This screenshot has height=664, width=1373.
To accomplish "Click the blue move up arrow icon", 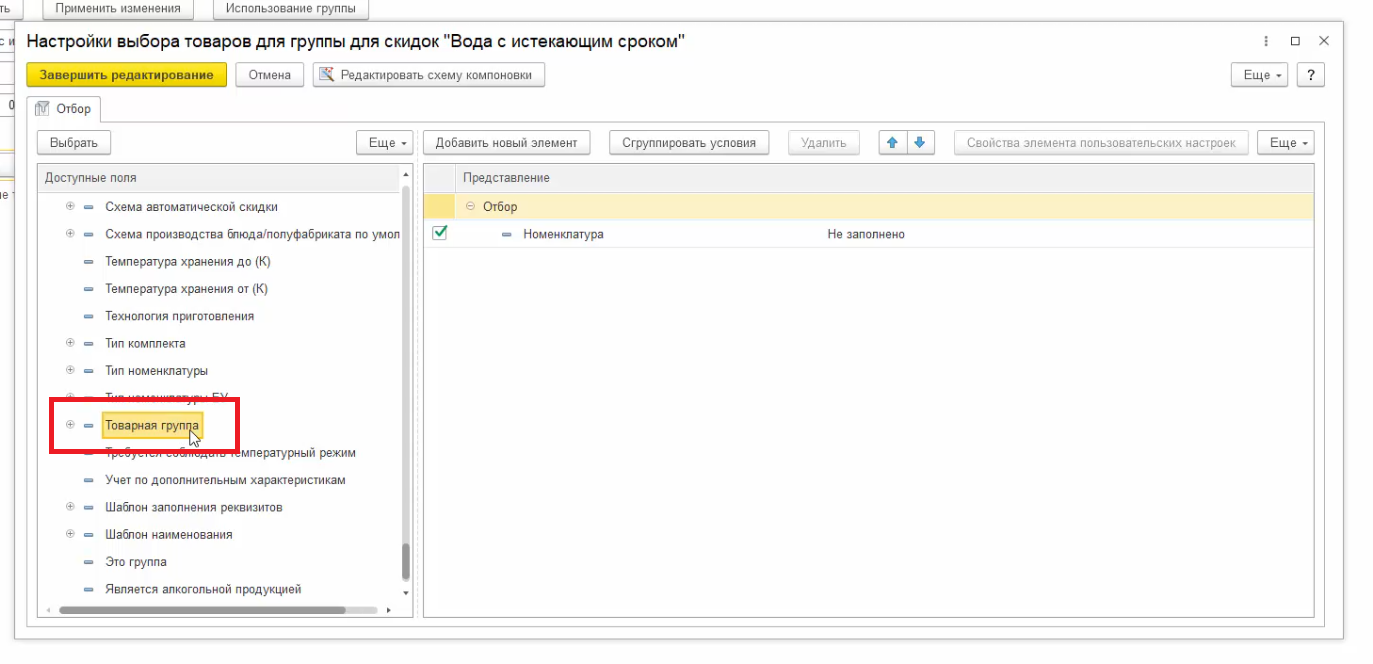I will click(892, 143).
